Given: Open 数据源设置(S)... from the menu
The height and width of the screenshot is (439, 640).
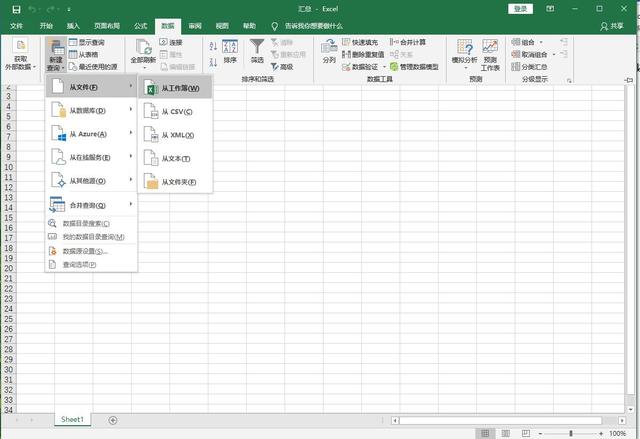Looking at the screenshot, I should (x=91, y=251).
